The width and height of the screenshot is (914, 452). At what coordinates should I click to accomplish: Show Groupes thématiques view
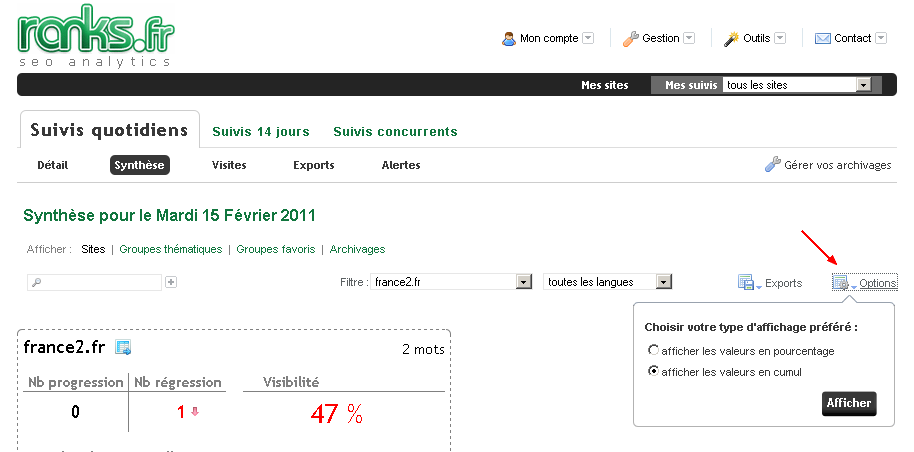(x=171, y=249)
